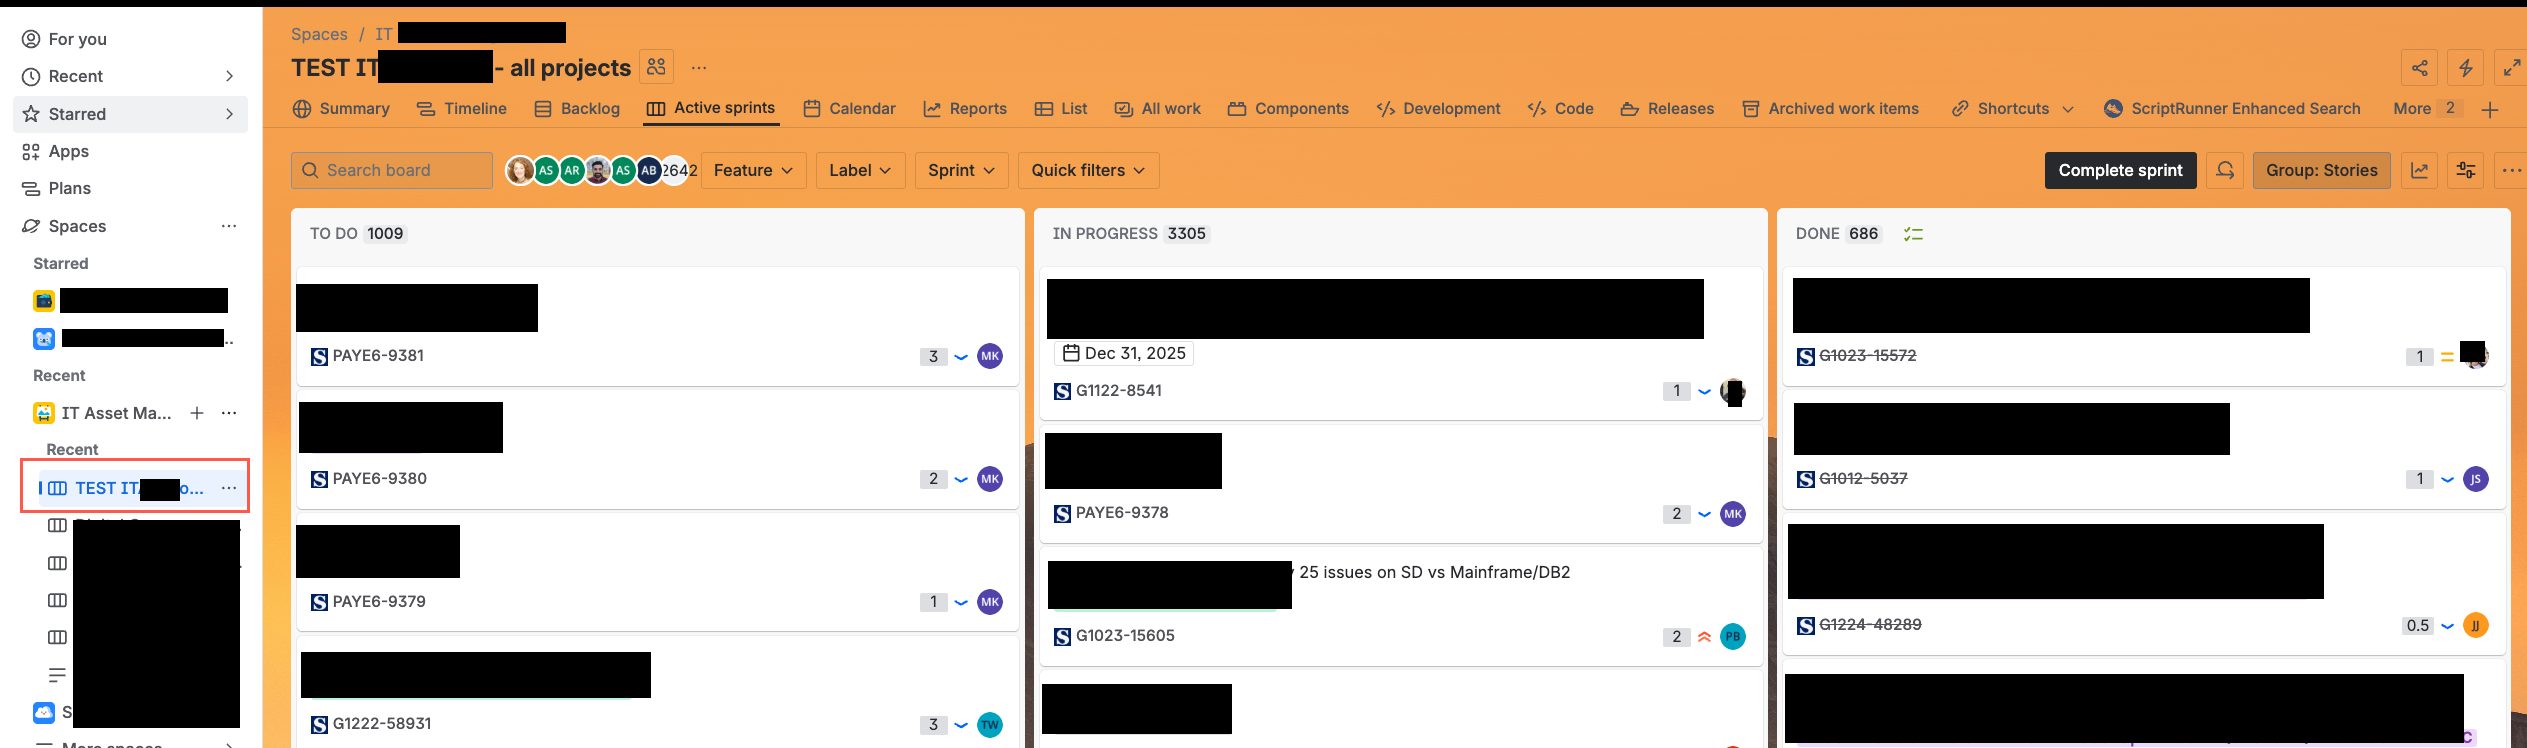
Task: Expand More tabs menu
Action: 2425,109
